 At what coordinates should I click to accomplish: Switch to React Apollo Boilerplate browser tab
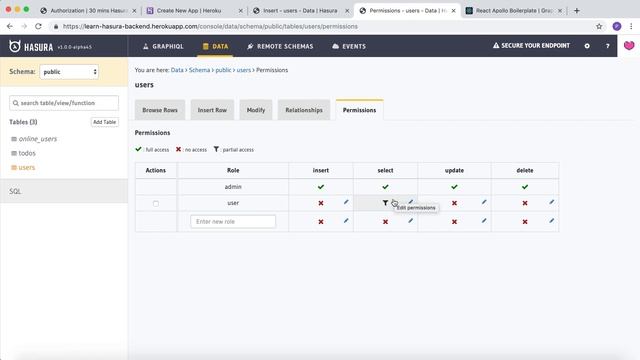pyautogui.click(x=514, y=11)
